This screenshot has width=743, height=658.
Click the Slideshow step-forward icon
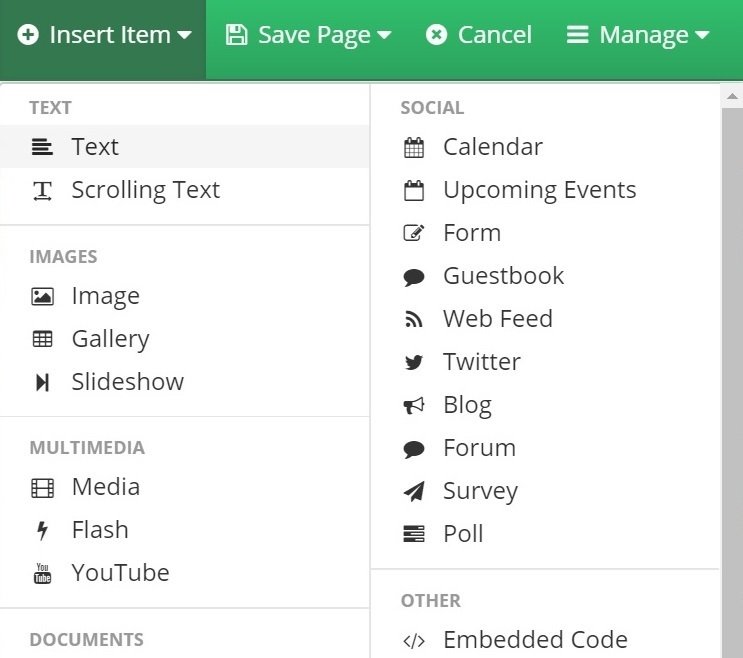(42, 382)
